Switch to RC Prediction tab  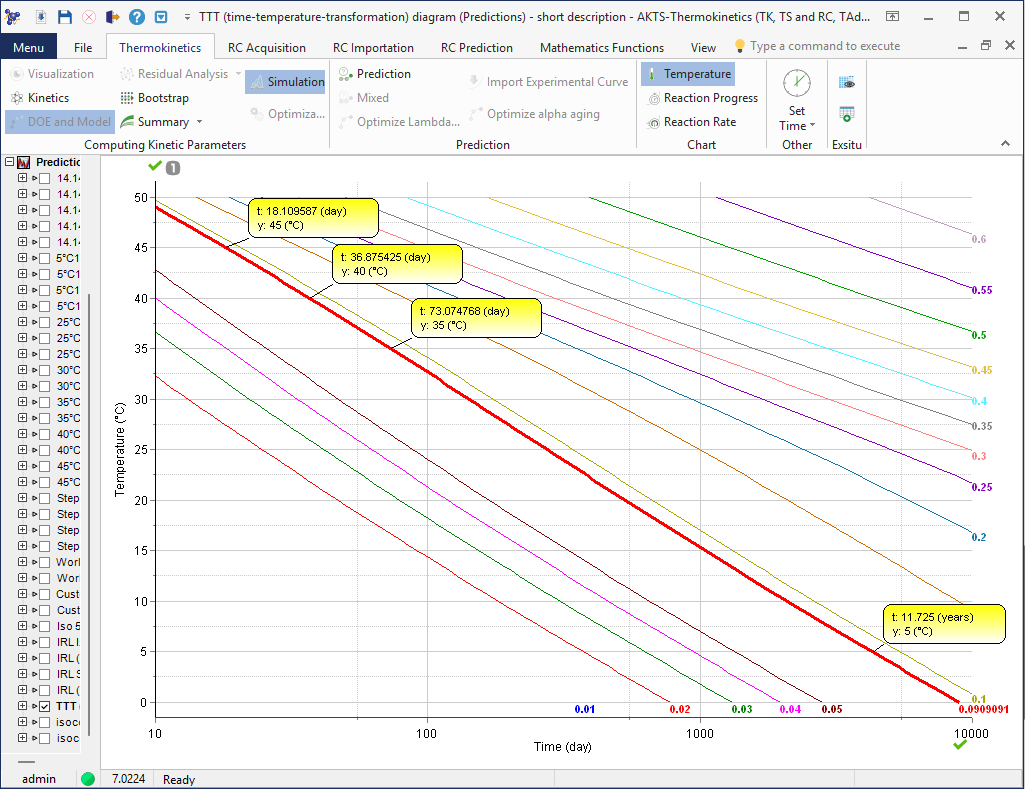pyautogui.click(x=477, y=47)
